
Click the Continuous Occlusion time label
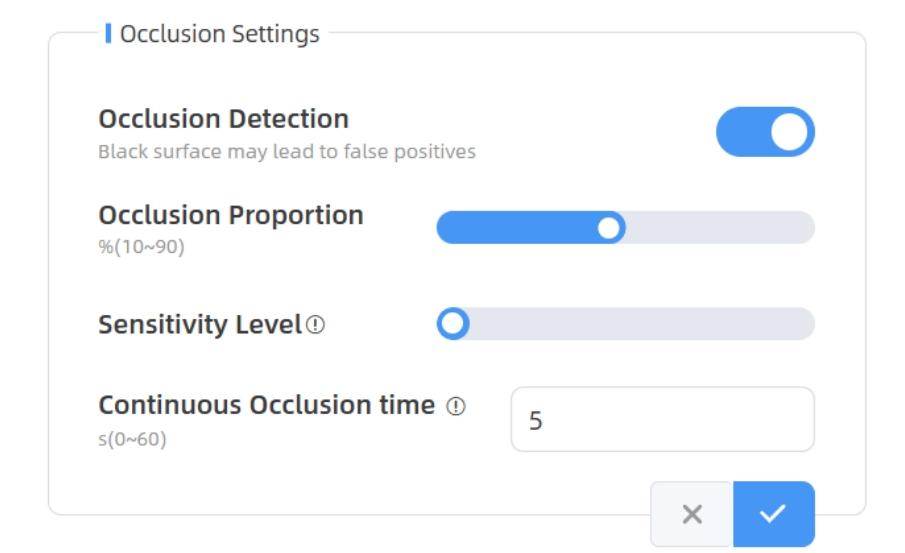click(x=266, y=405)
